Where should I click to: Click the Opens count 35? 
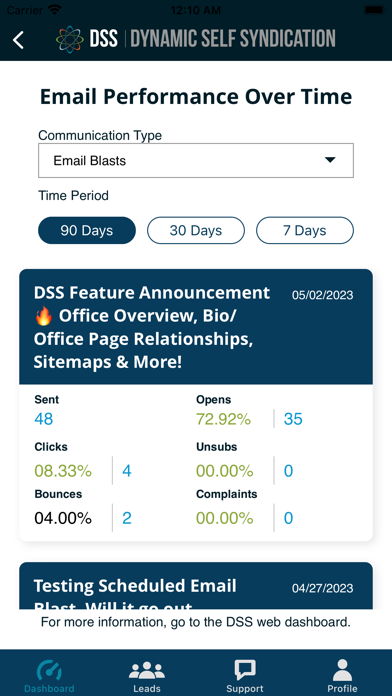[x=293, y=419]
